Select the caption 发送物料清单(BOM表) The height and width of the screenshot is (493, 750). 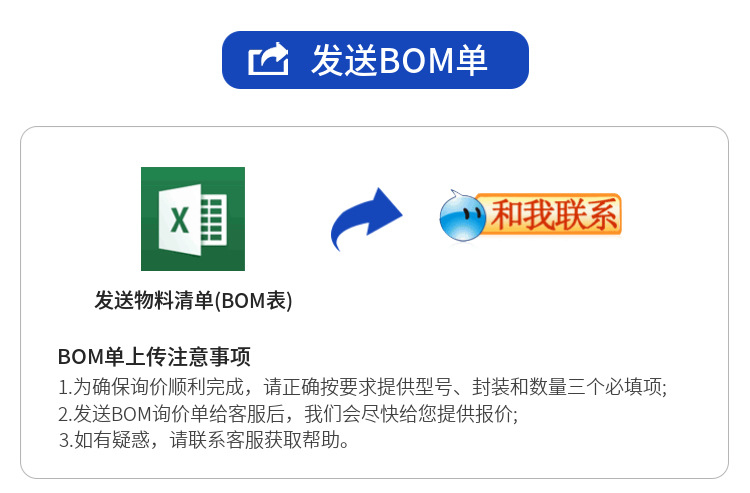(193, 301)
